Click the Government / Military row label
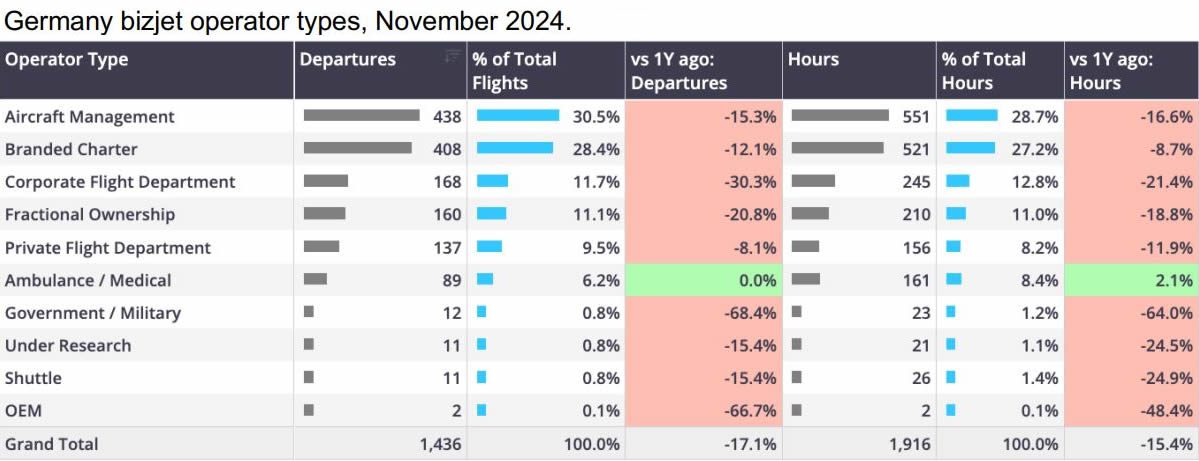 pos(93,314)
